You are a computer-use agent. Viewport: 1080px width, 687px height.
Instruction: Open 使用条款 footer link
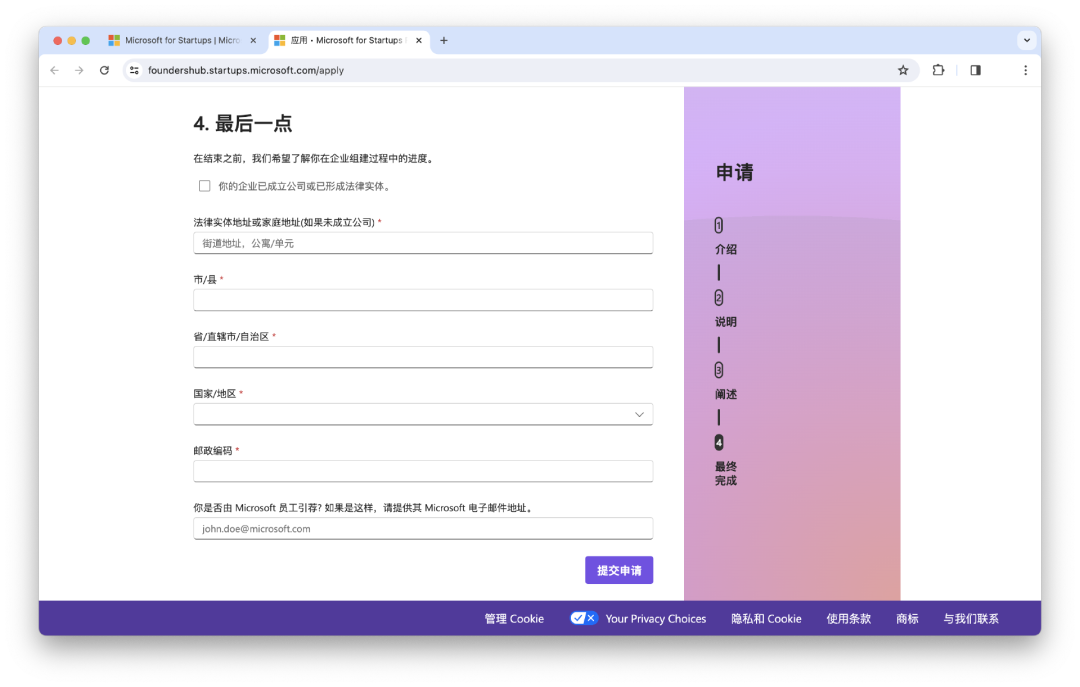click(x=849, y=619)
